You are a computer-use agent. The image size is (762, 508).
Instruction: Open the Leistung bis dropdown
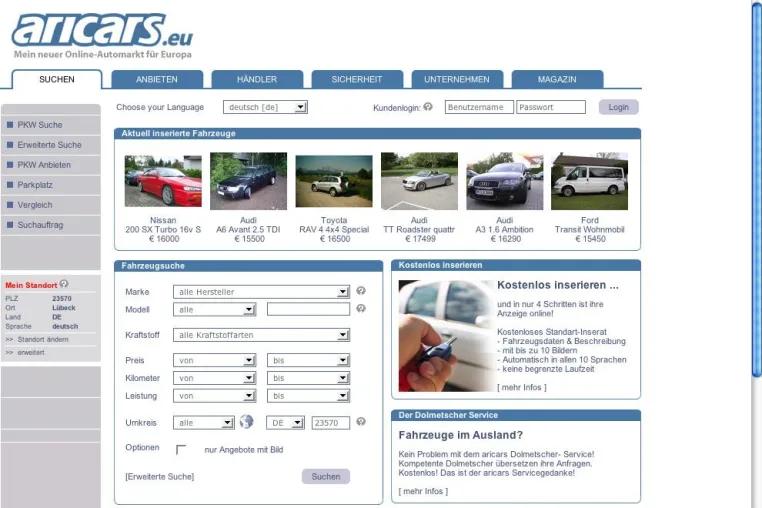coord(308,396)
